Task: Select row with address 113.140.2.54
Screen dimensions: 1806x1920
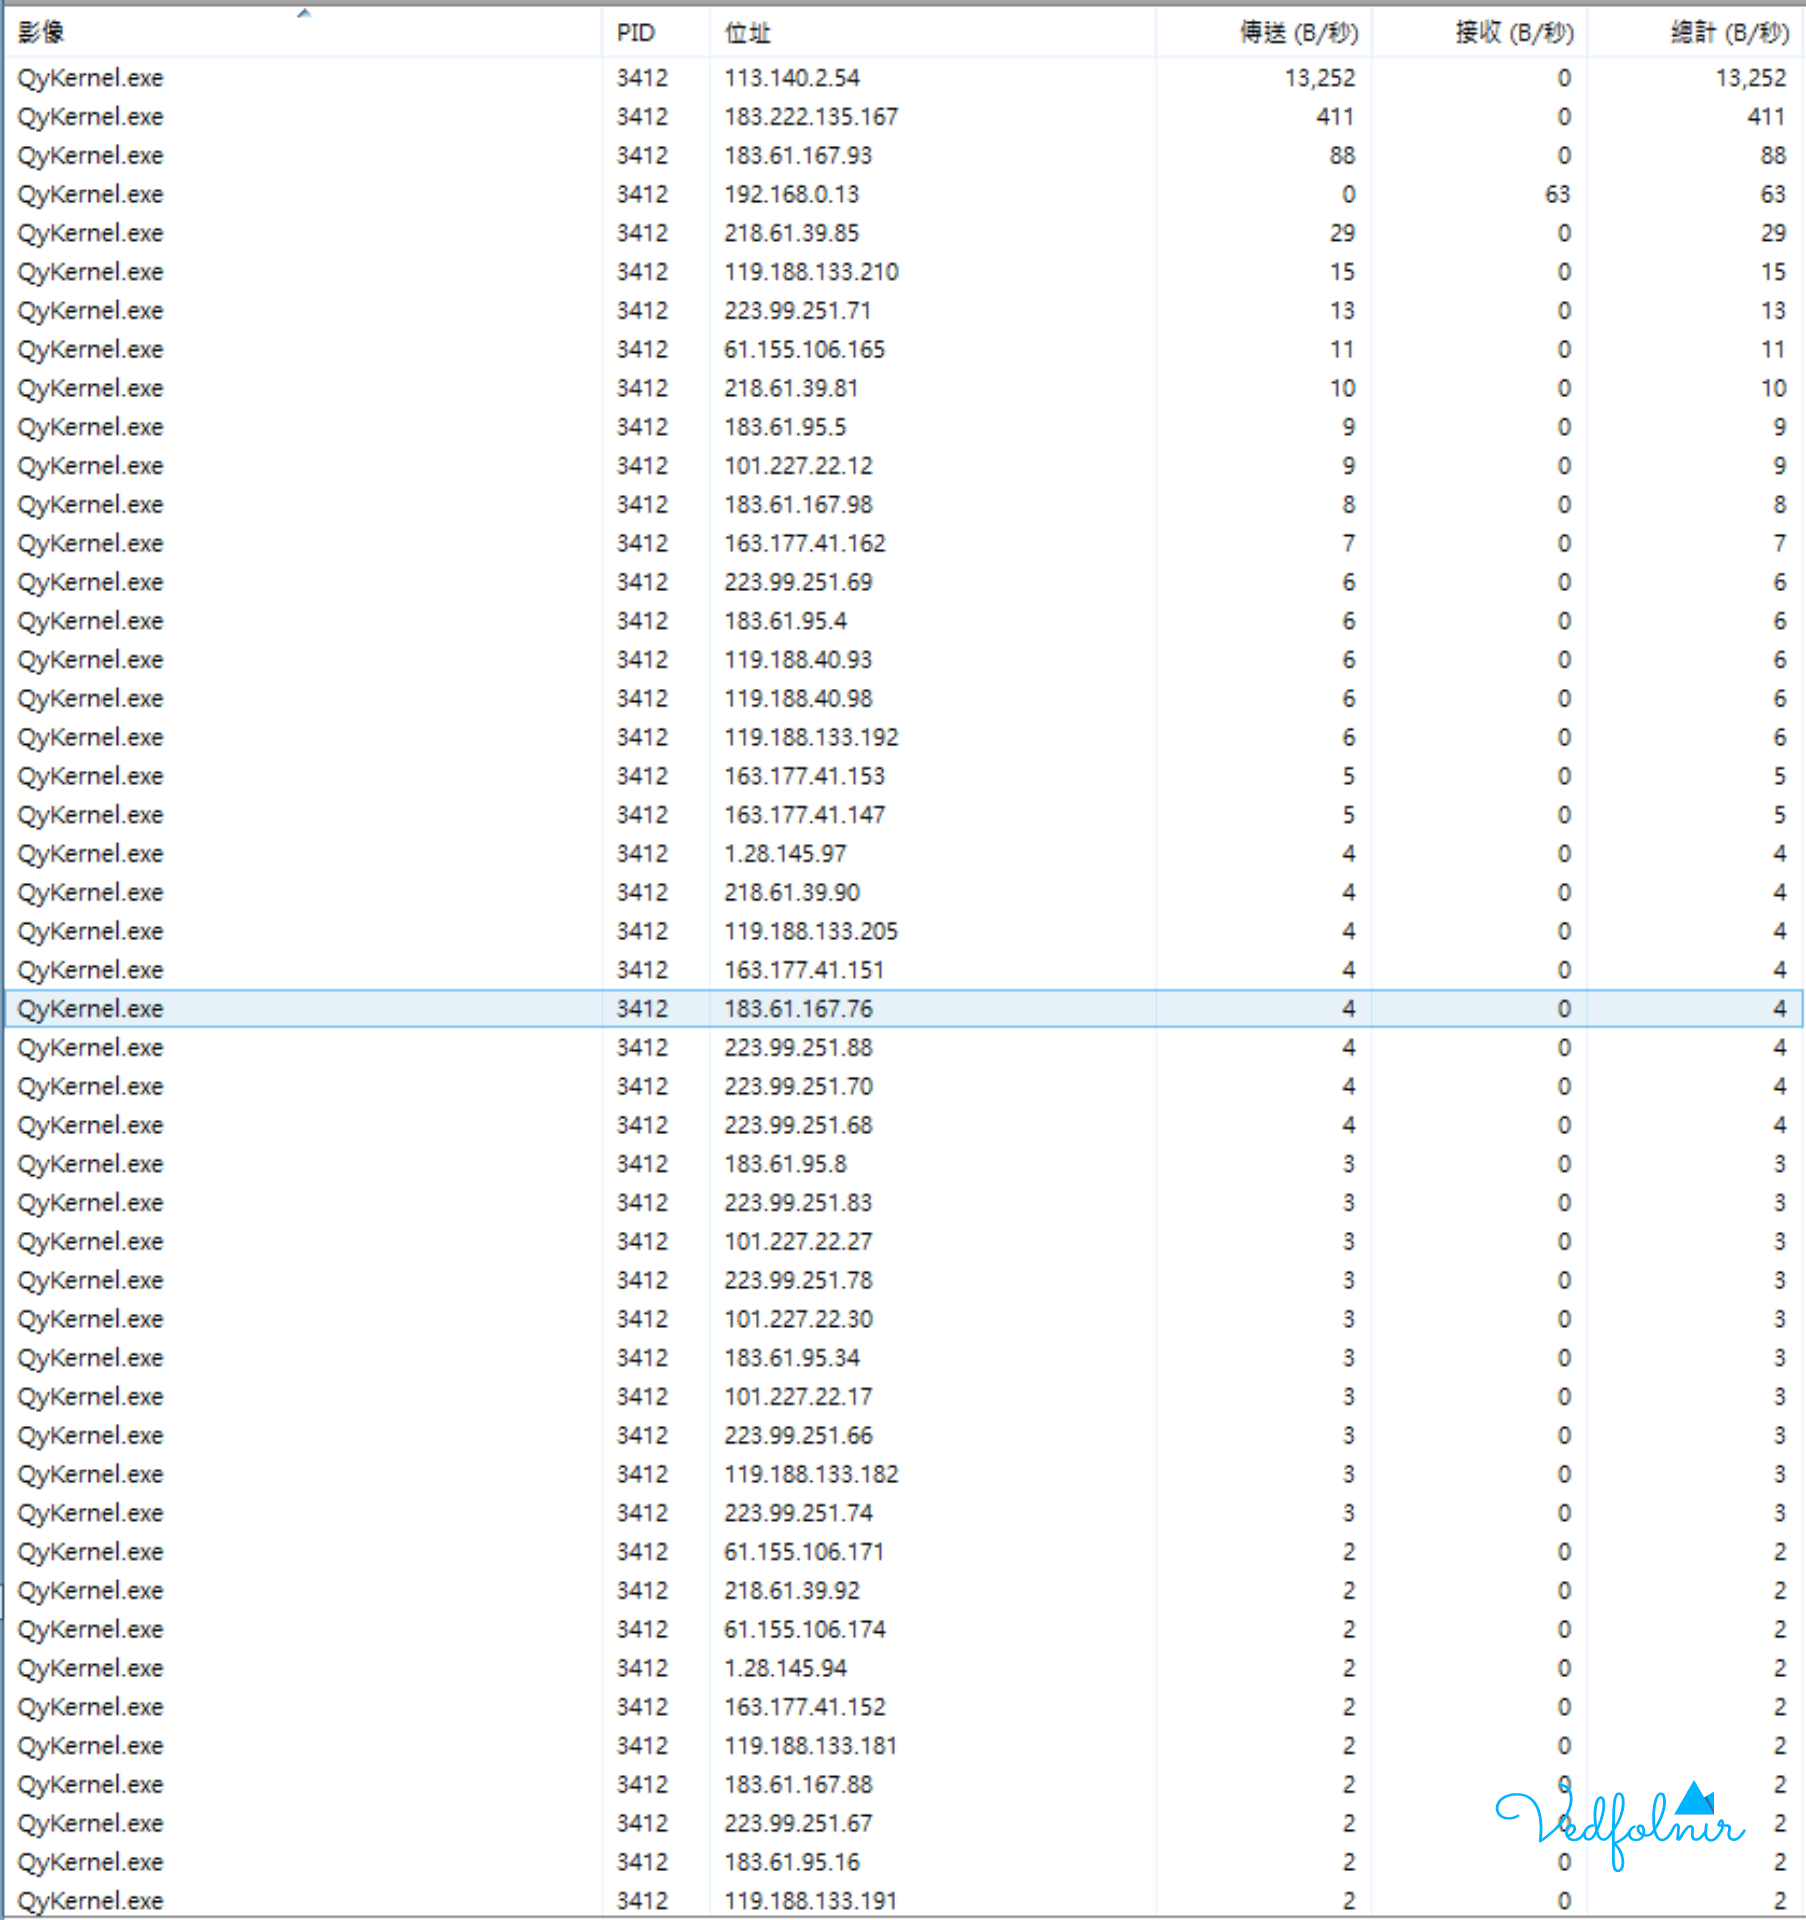Action: tap(903, 78)
